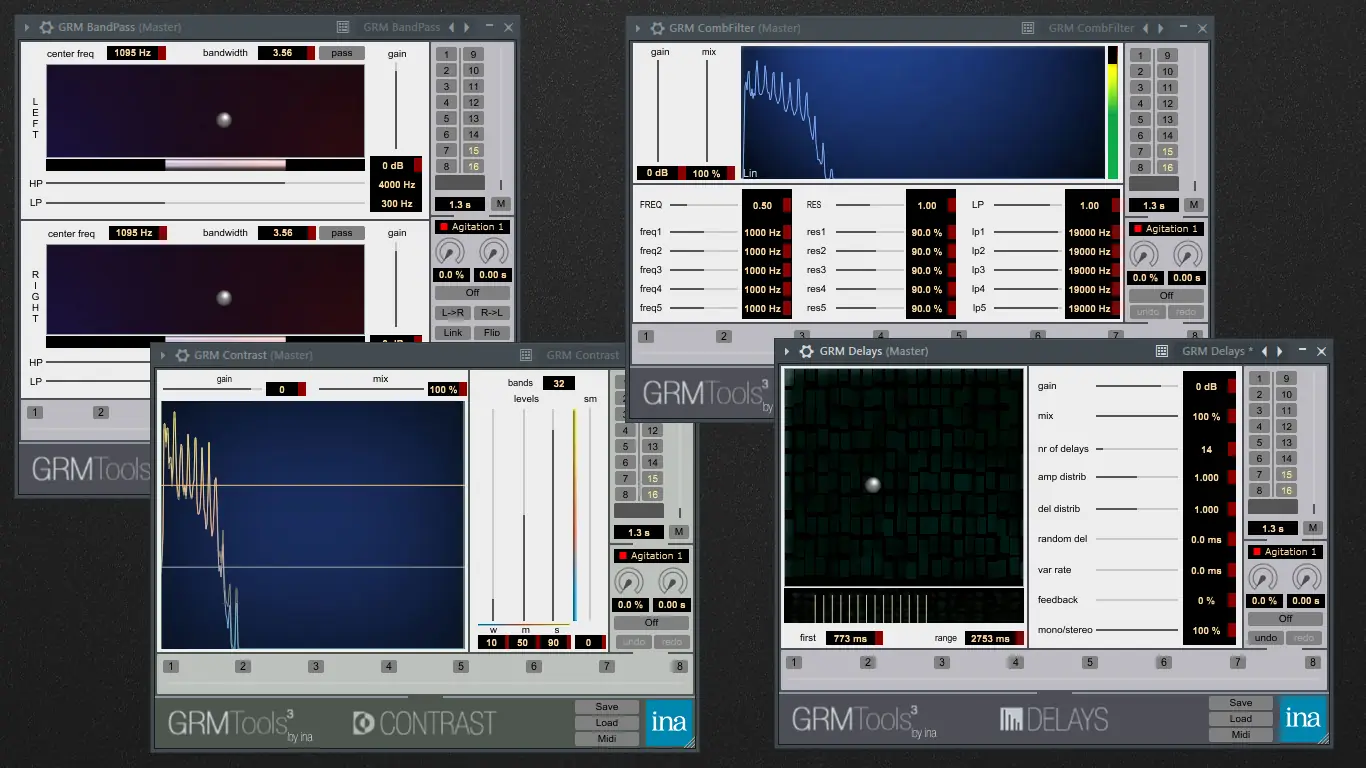Click the XY pad ball in Delays
Image resolution: width=1366 pixels, height=768 pixels.
pyautogui.click(x=872, y=484)
